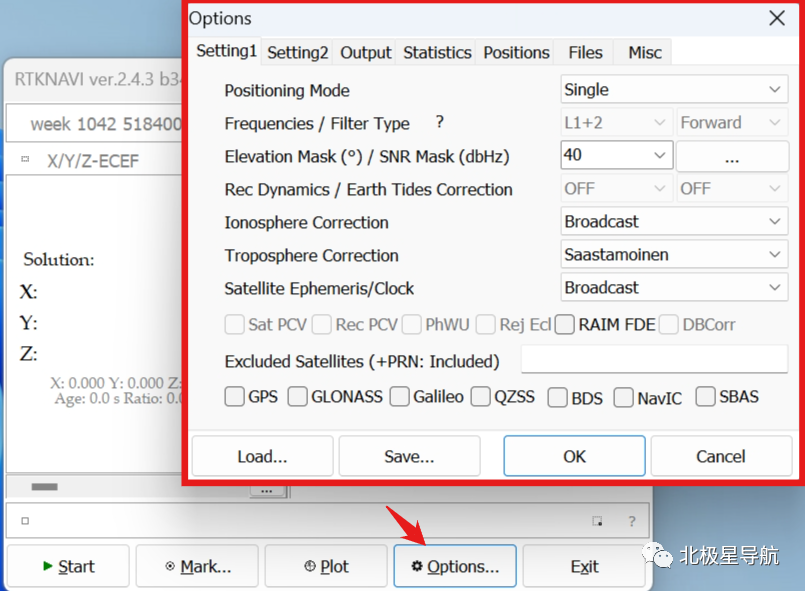This screenshot has height=591, width=805.
Task: Switch to the Setting2 tab
Action: [297, 52]
